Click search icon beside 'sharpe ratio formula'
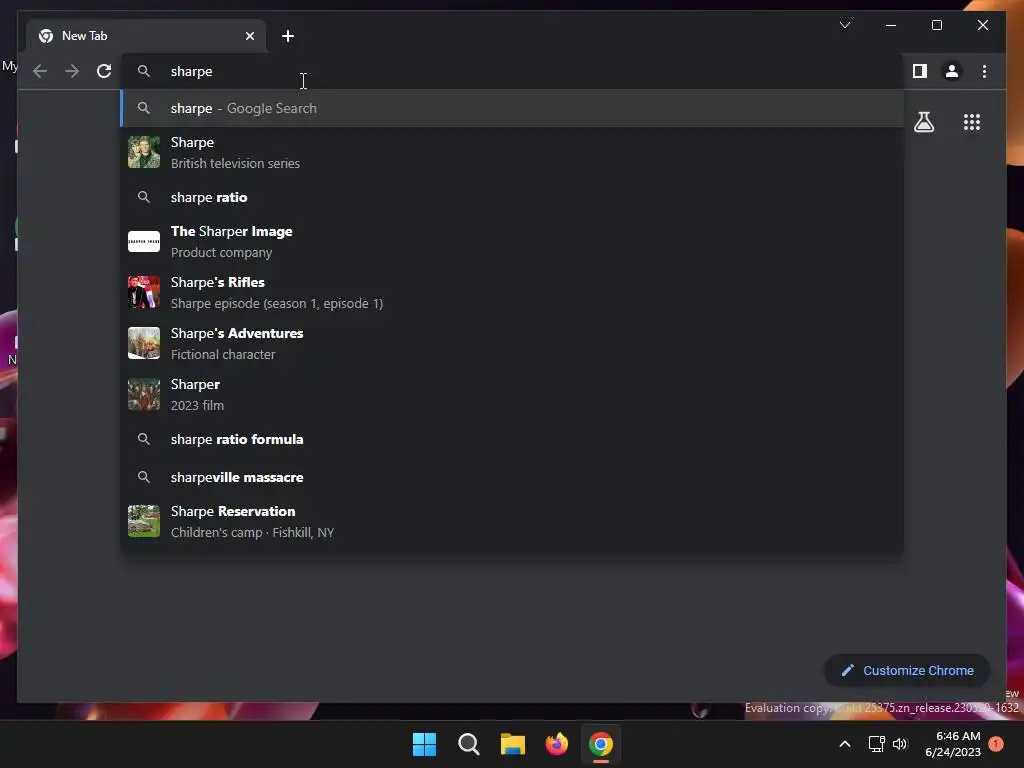1024x768 pixels. click(144, 440)
